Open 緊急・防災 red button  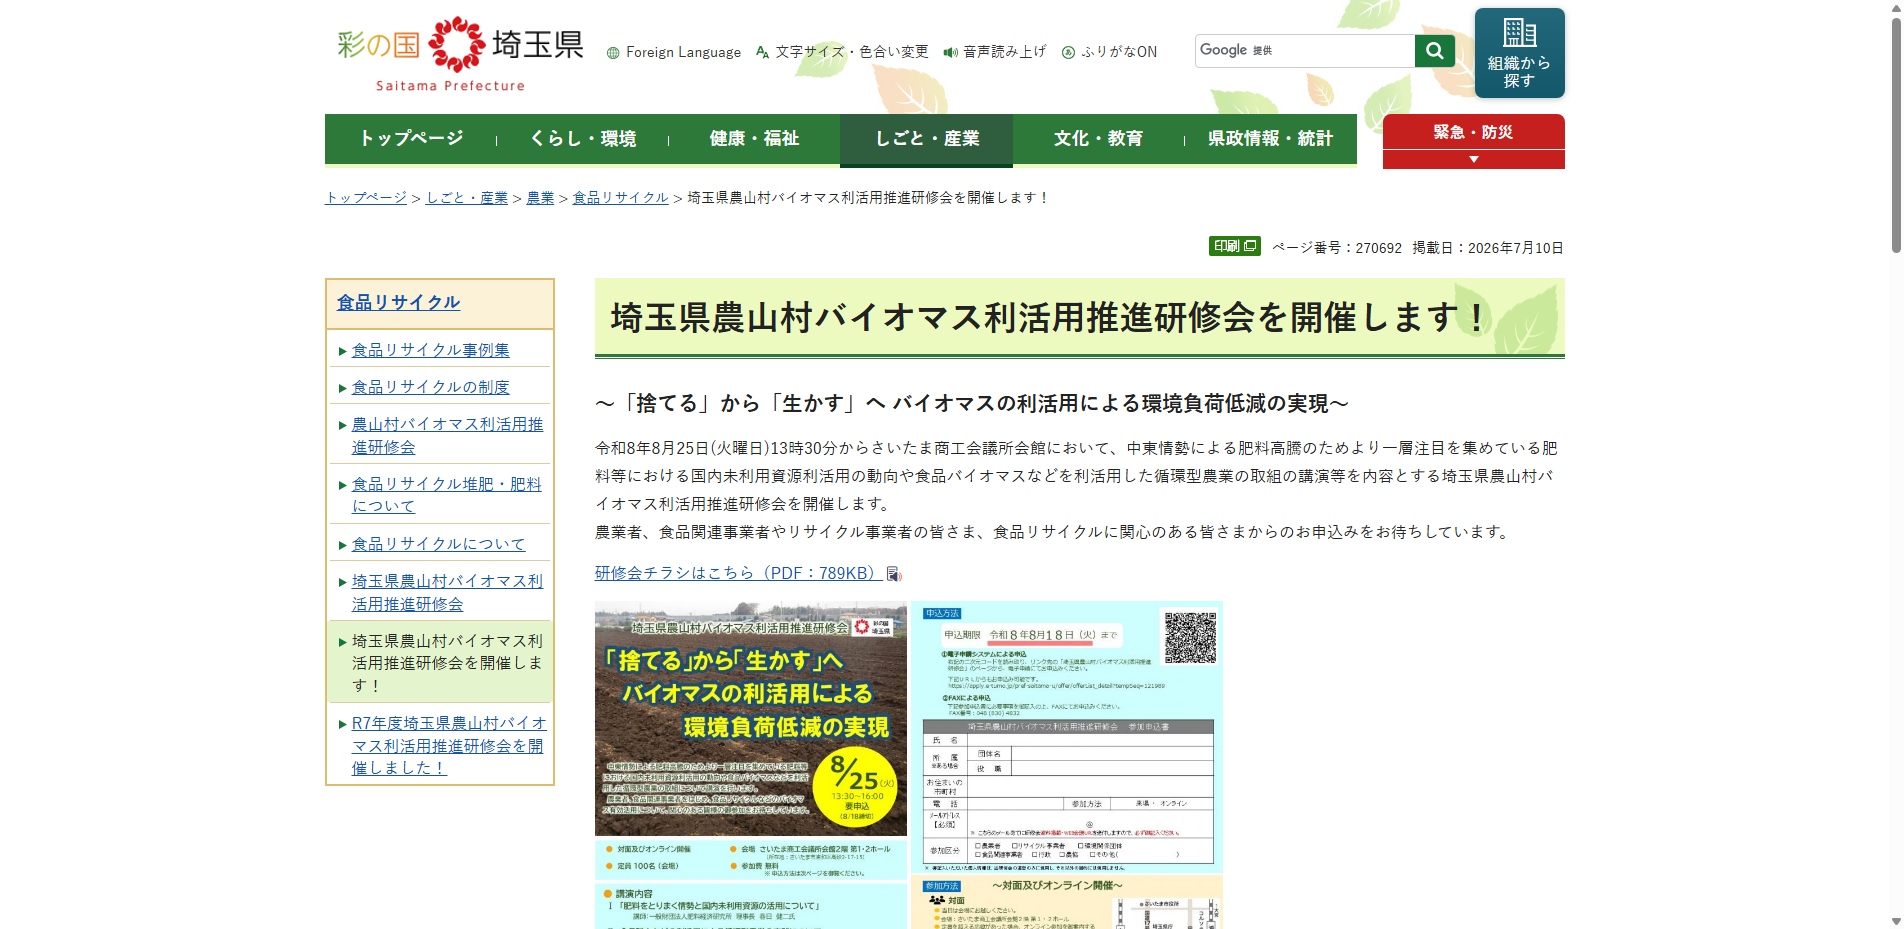pos(1473,132)
